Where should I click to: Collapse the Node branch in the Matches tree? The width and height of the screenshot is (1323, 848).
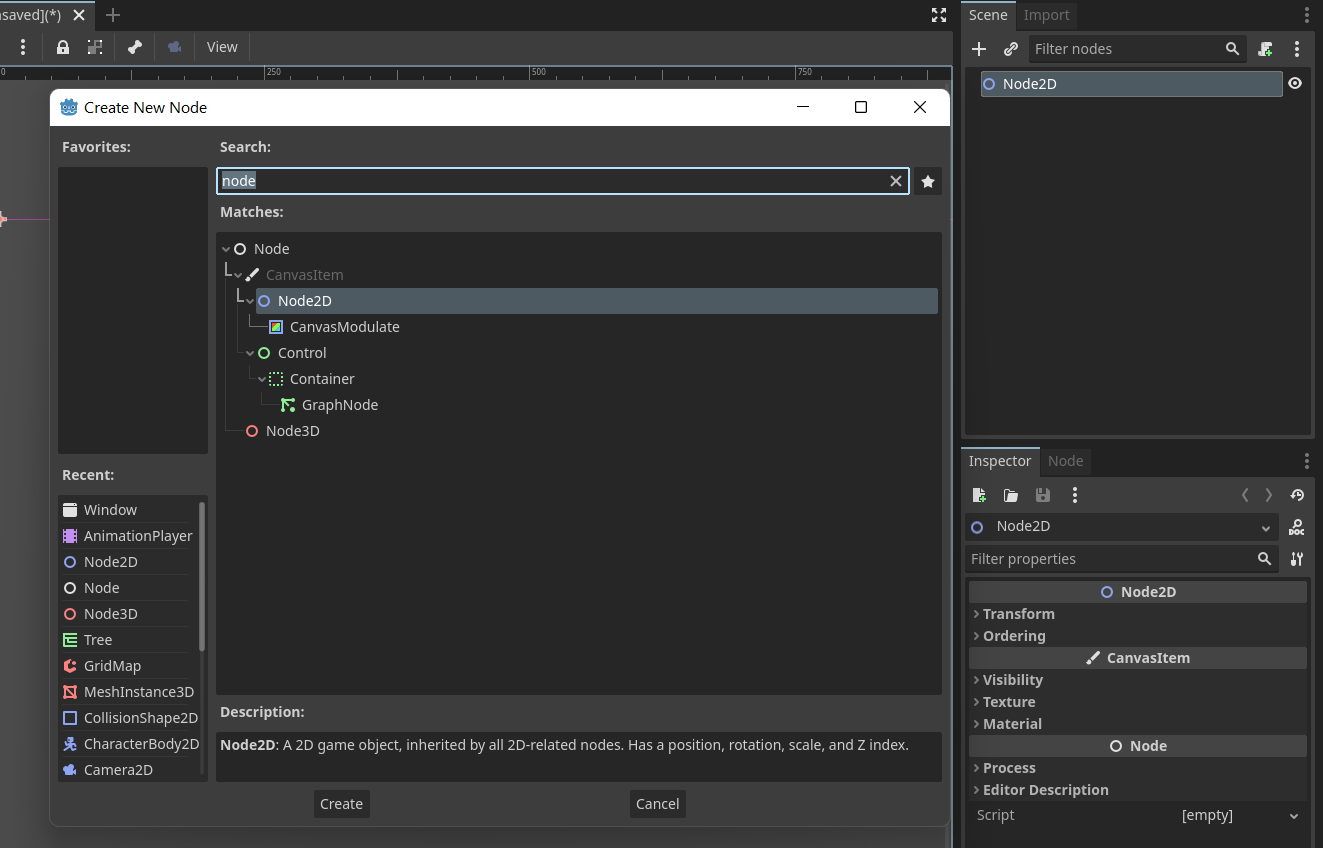[225, 248]
